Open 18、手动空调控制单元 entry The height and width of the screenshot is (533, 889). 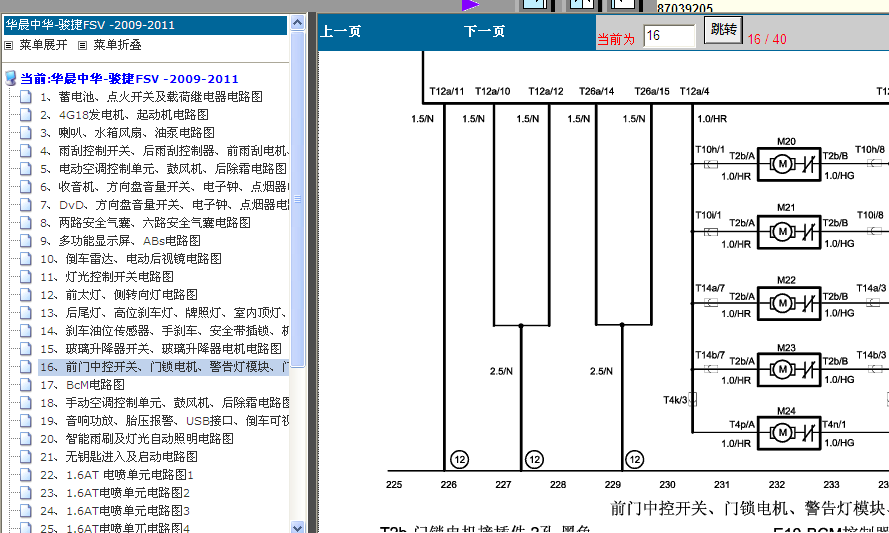coord(164,403)
